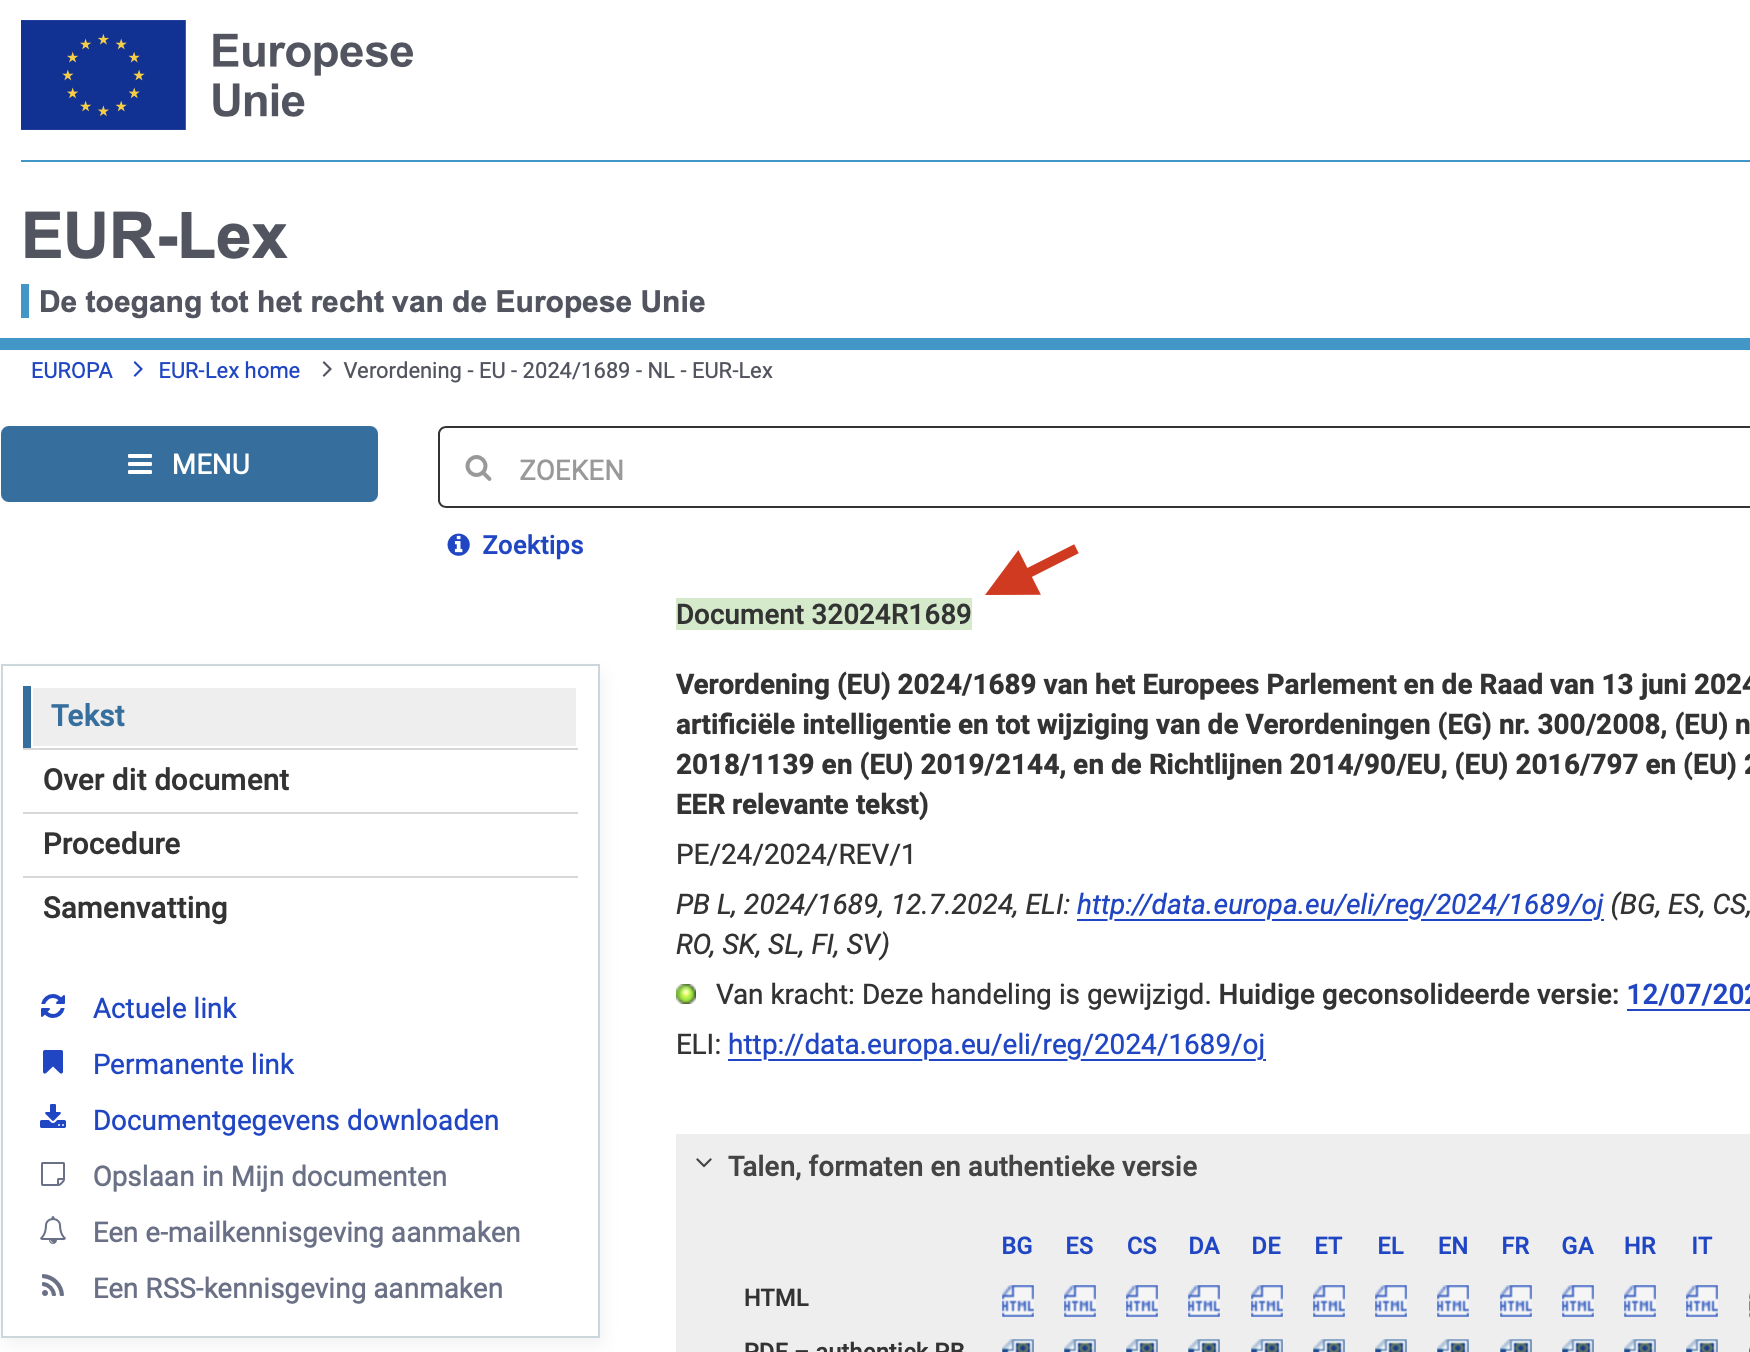Select the ET language header
1750x1352 pixels.
coord(1328,1246)
